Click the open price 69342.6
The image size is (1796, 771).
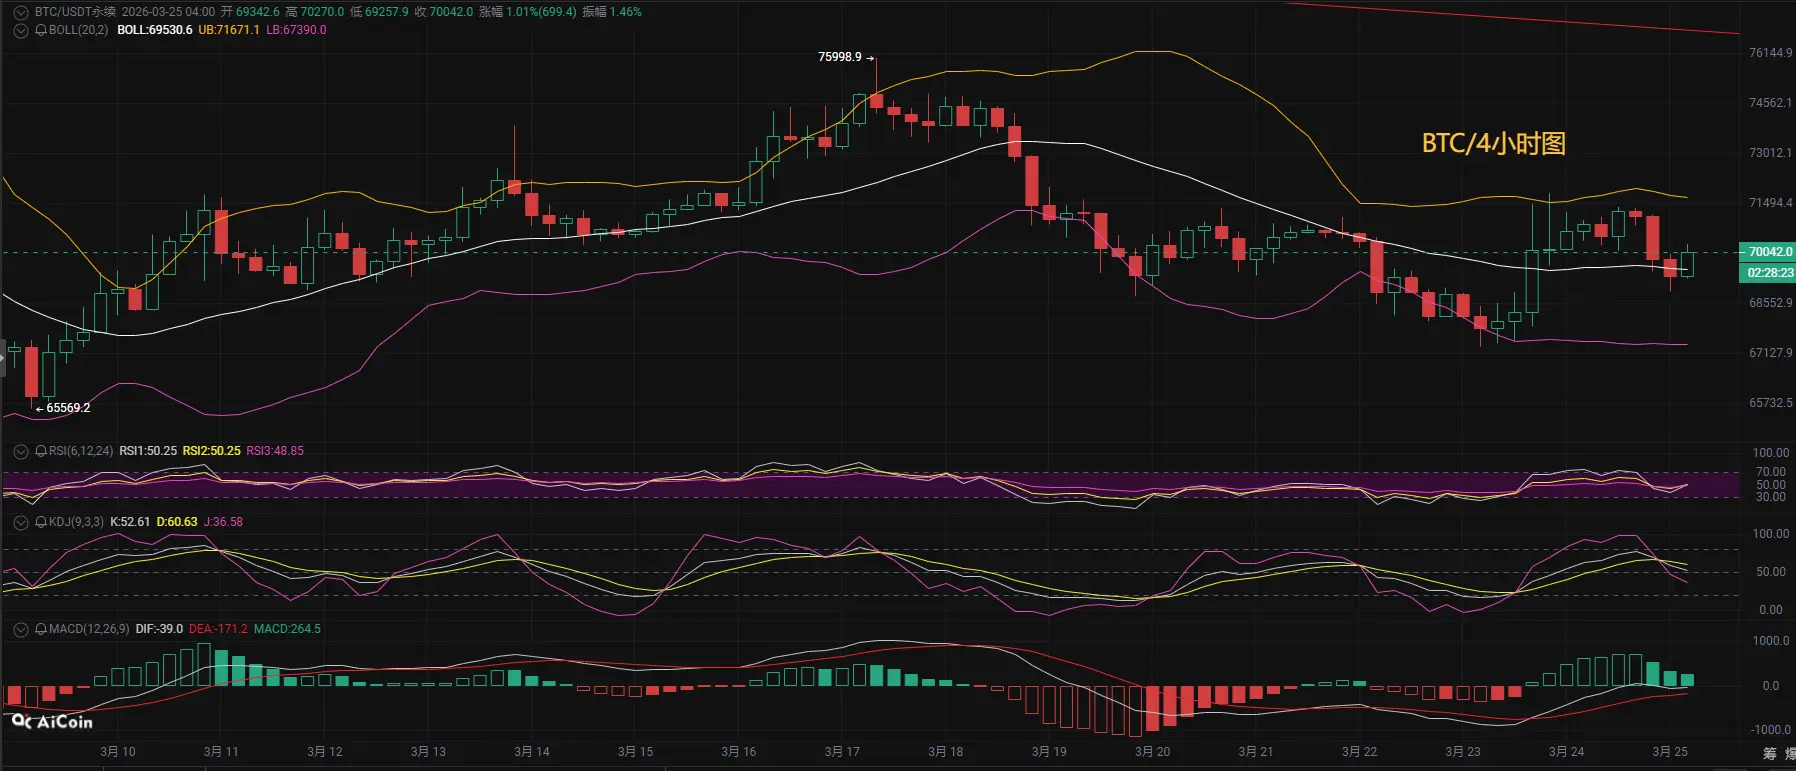click(x=258, y=12)
